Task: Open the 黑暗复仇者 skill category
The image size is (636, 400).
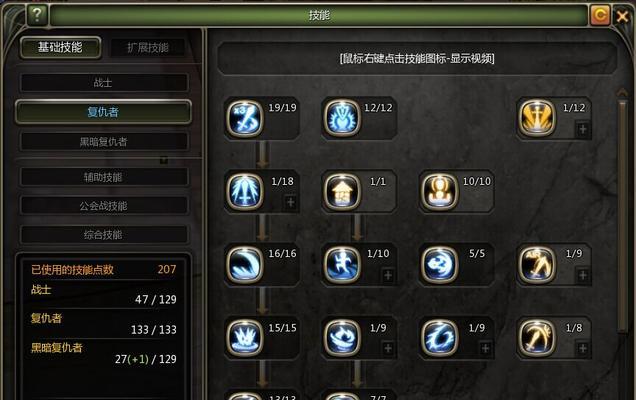Action: click(104, 142)
